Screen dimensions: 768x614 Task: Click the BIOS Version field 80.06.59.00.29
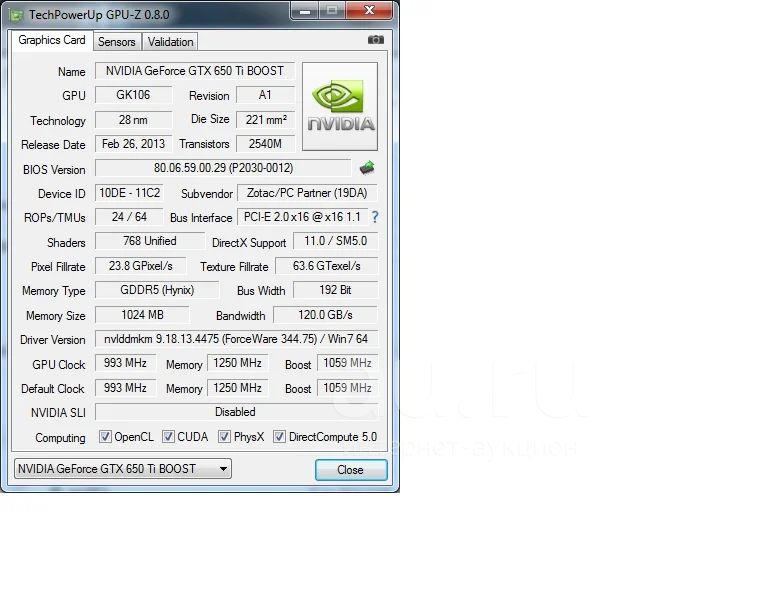pos(223,168)
